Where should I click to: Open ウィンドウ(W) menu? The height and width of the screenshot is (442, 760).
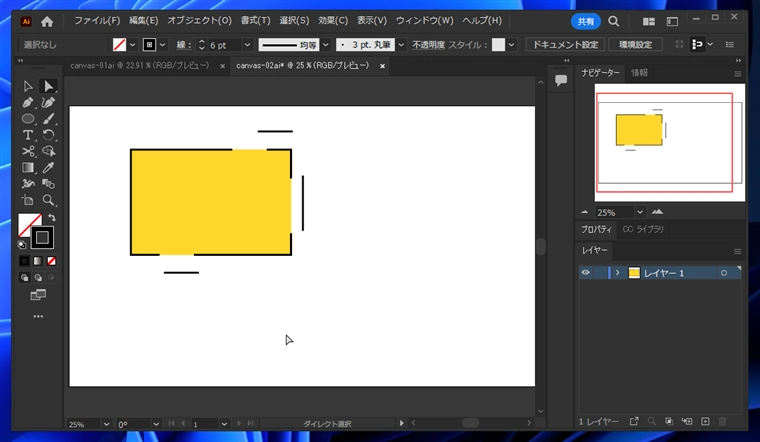pyautogui.click(x=425, y=21)
